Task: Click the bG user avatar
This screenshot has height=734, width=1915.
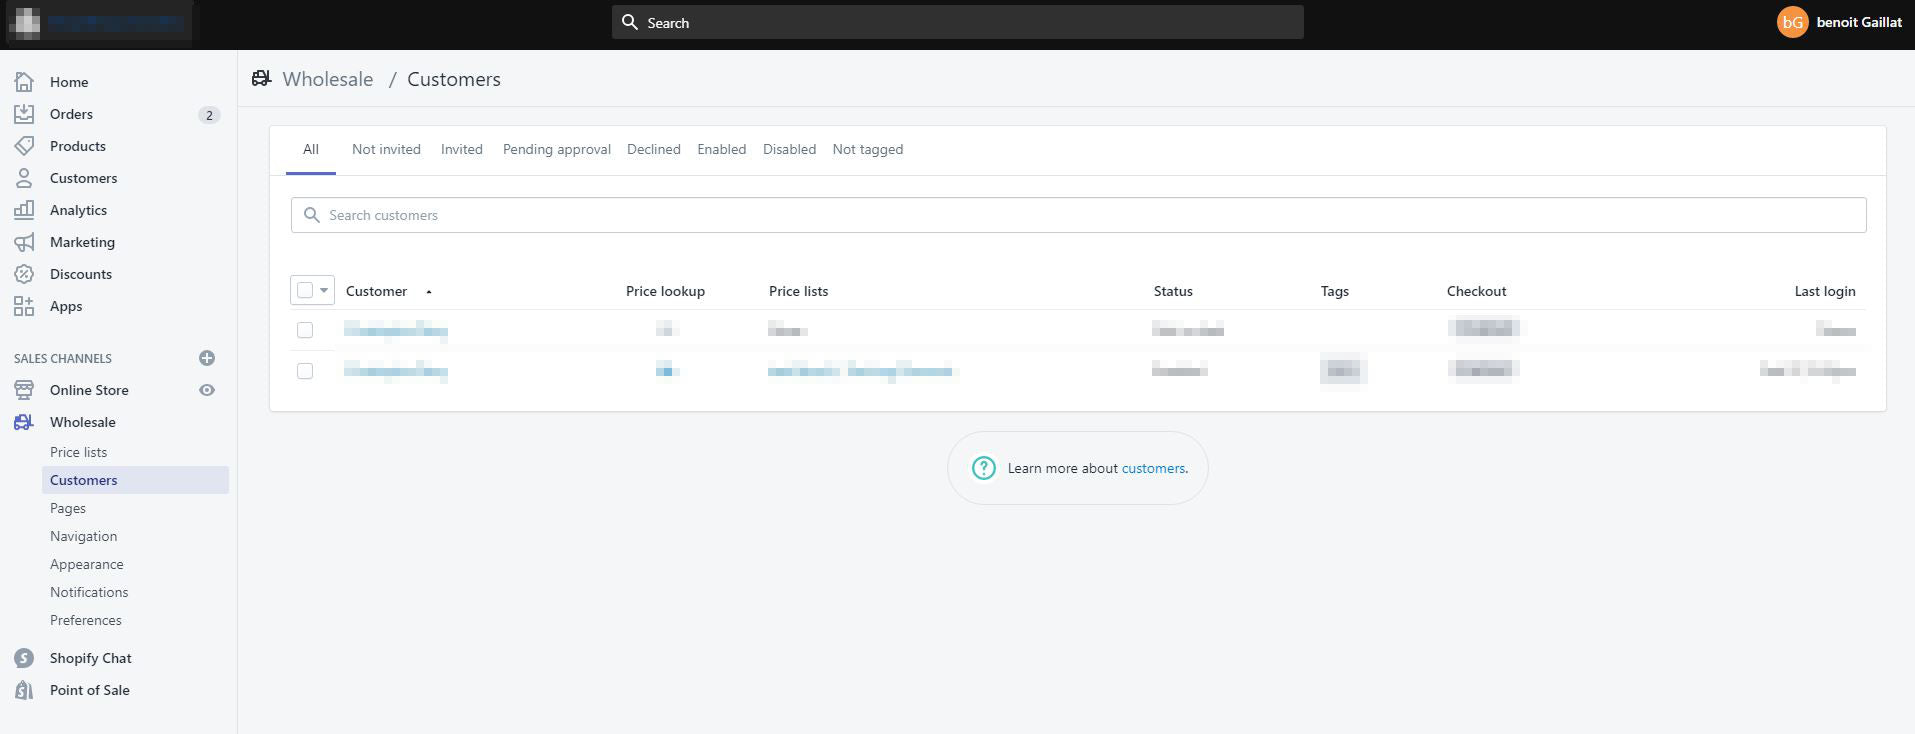Action: tap(1792, 22)
